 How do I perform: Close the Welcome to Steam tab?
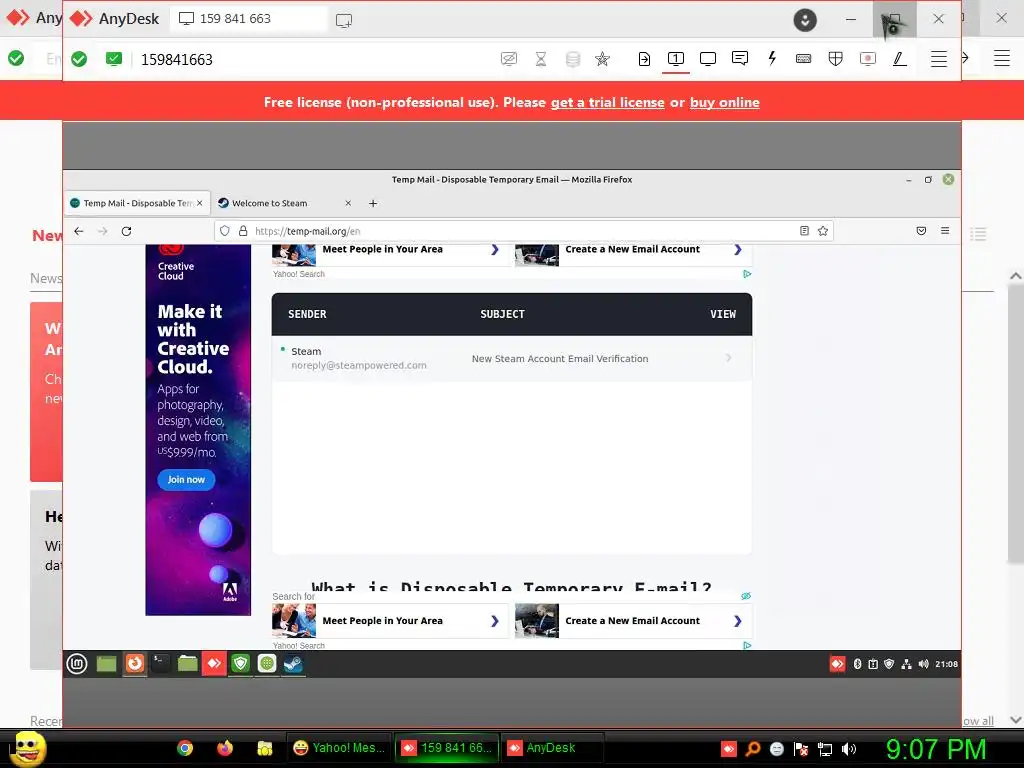click(348, 203)
